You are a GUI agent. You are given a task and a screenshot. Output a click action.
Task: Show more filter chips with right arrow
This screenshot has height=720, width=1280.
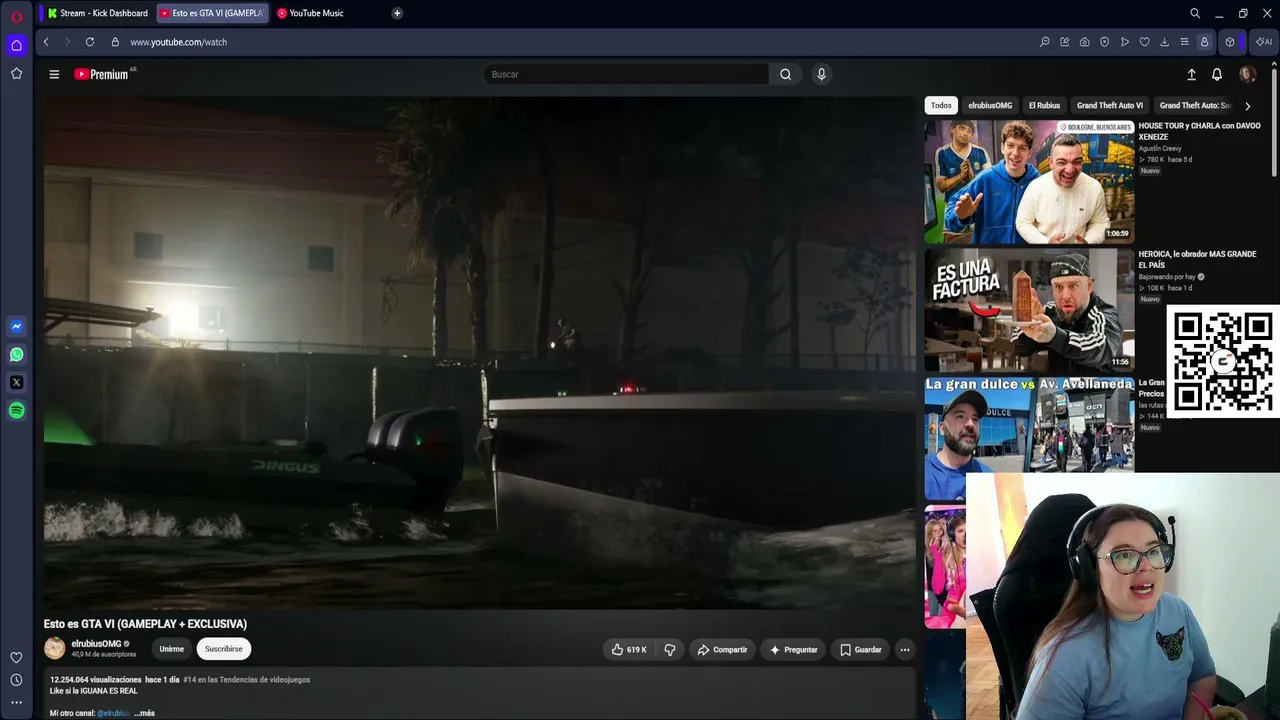[1247, 105]
